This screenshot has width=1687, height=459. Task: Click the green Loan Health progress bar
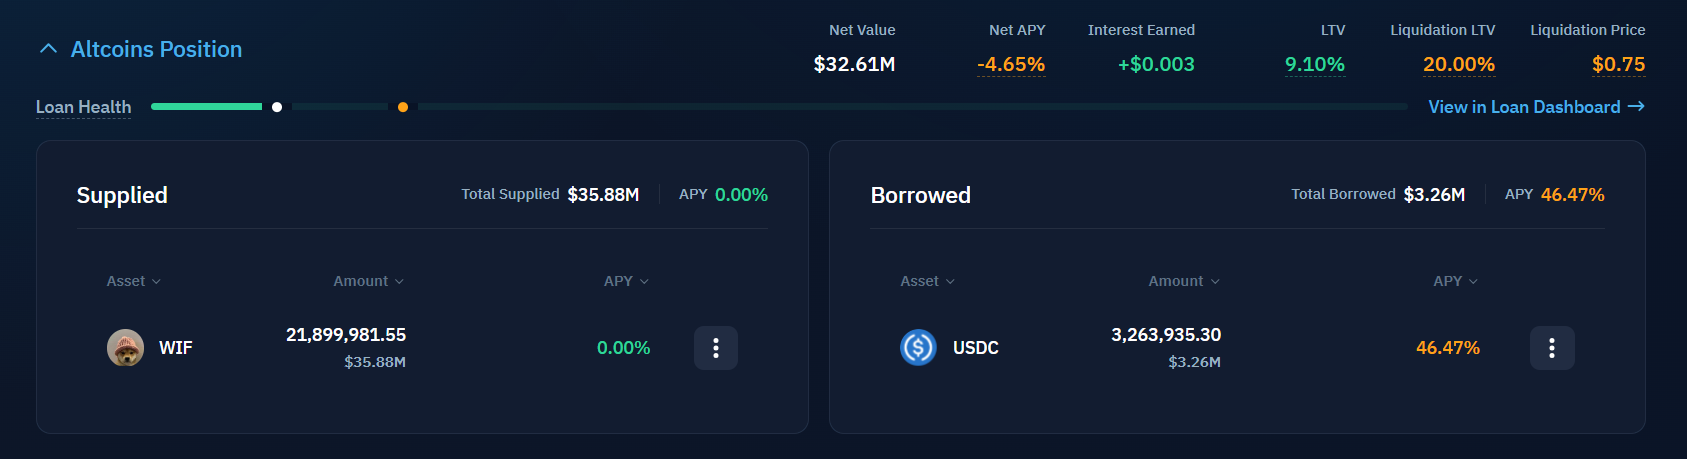[x=206, y=107]
